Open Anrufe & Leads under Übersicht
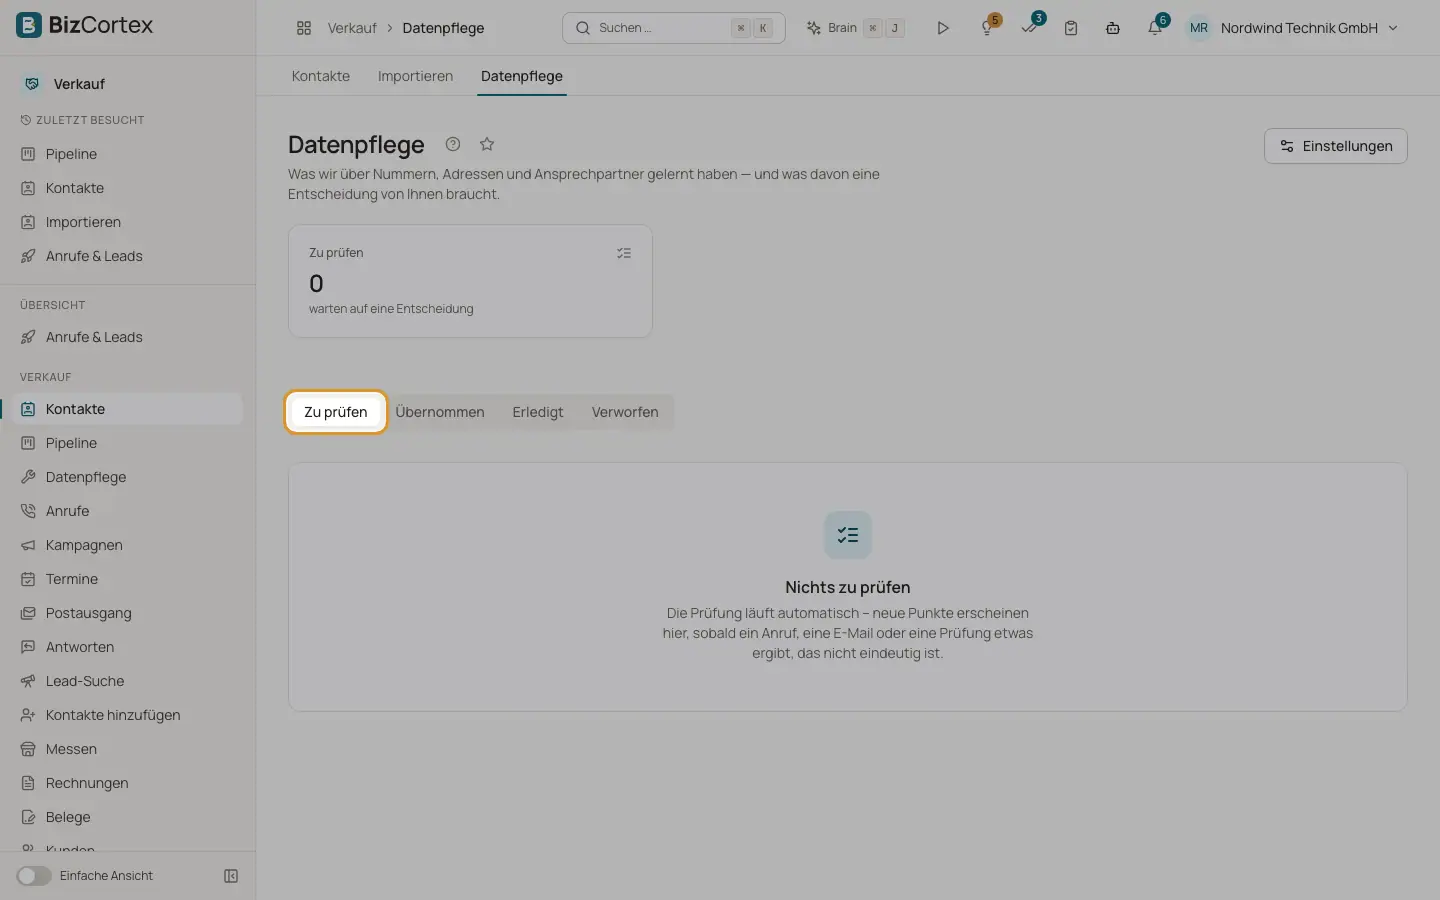 pos(128,337)
